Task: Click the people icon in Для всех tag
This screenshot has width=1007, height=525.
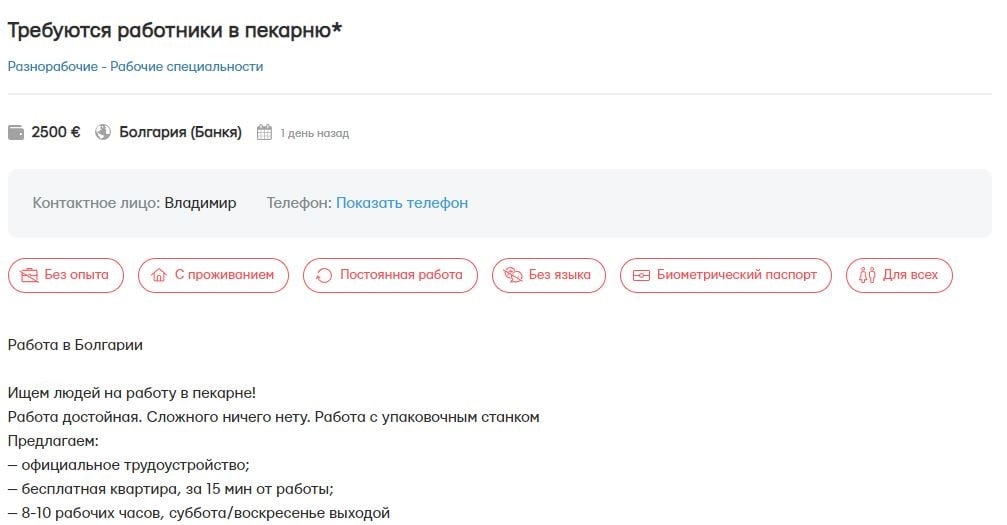Action: point(867,275)
